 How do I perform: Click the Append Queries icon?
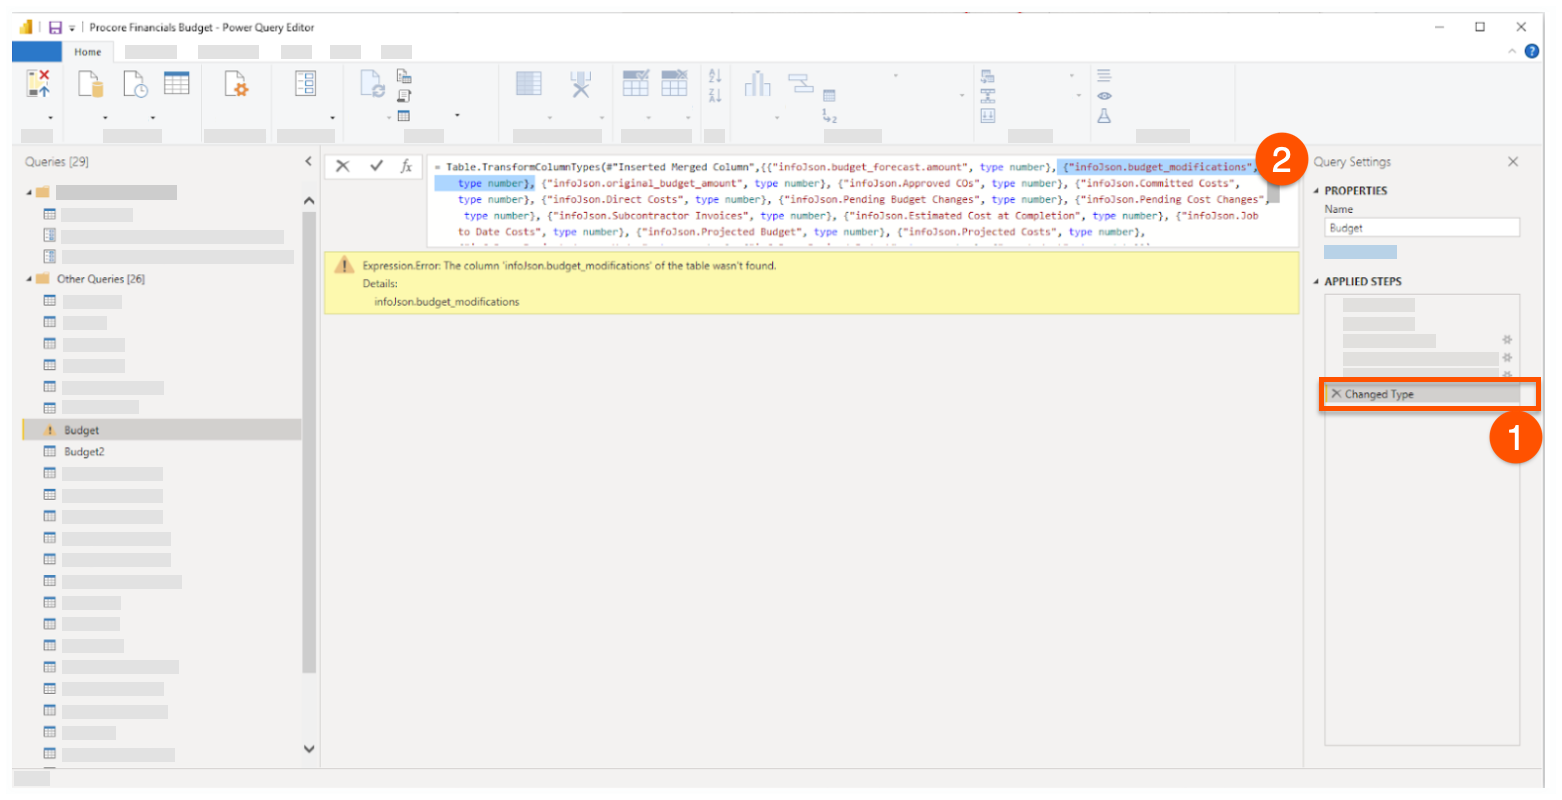pyautogui.click(x=988, y=96)
